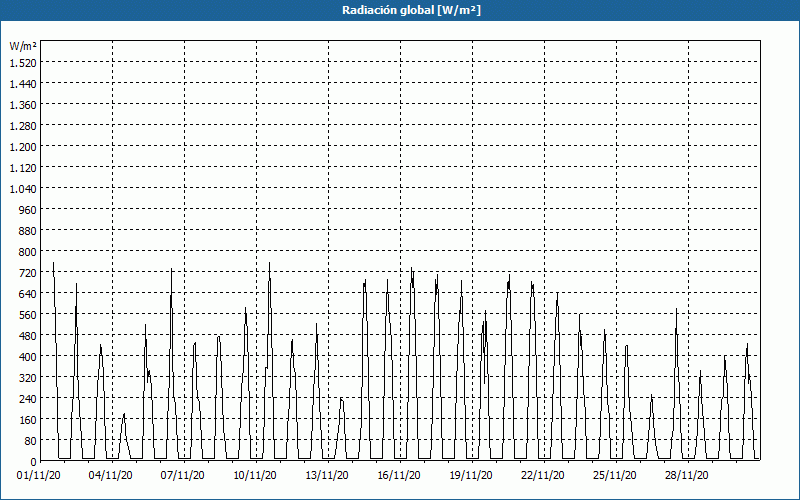Click the 16/11/20 date label
The image size is (800, 500).
pos(398,476)
